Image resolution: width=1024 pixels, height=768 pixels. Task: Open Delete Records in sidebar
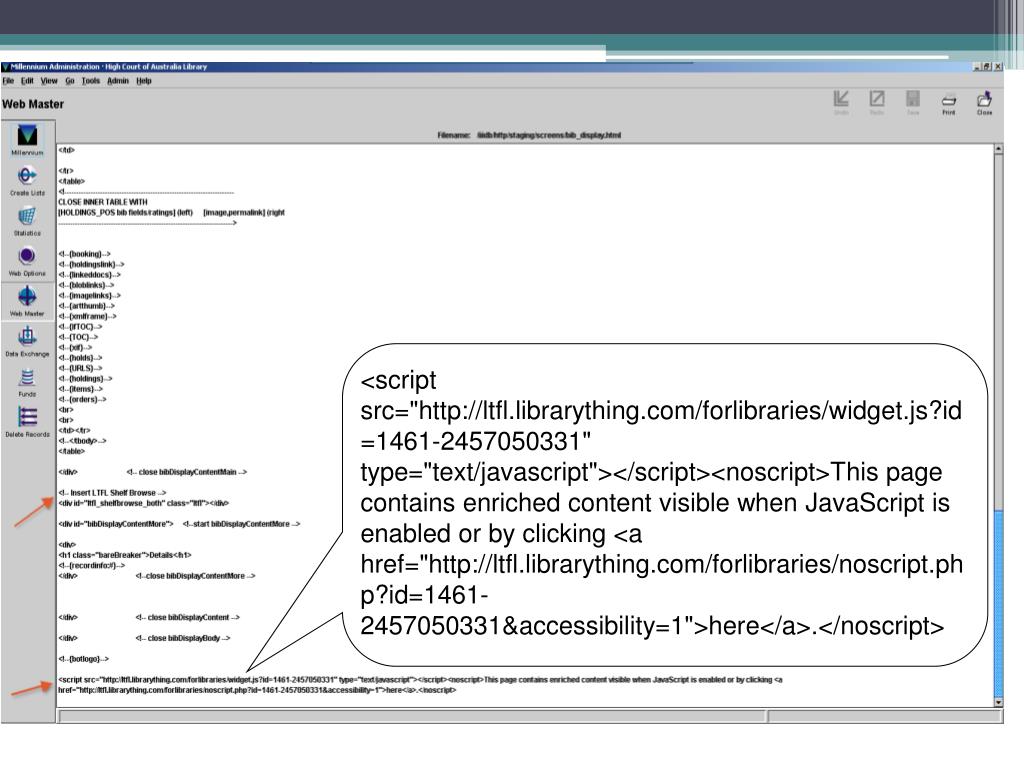(x=27, y=423)
